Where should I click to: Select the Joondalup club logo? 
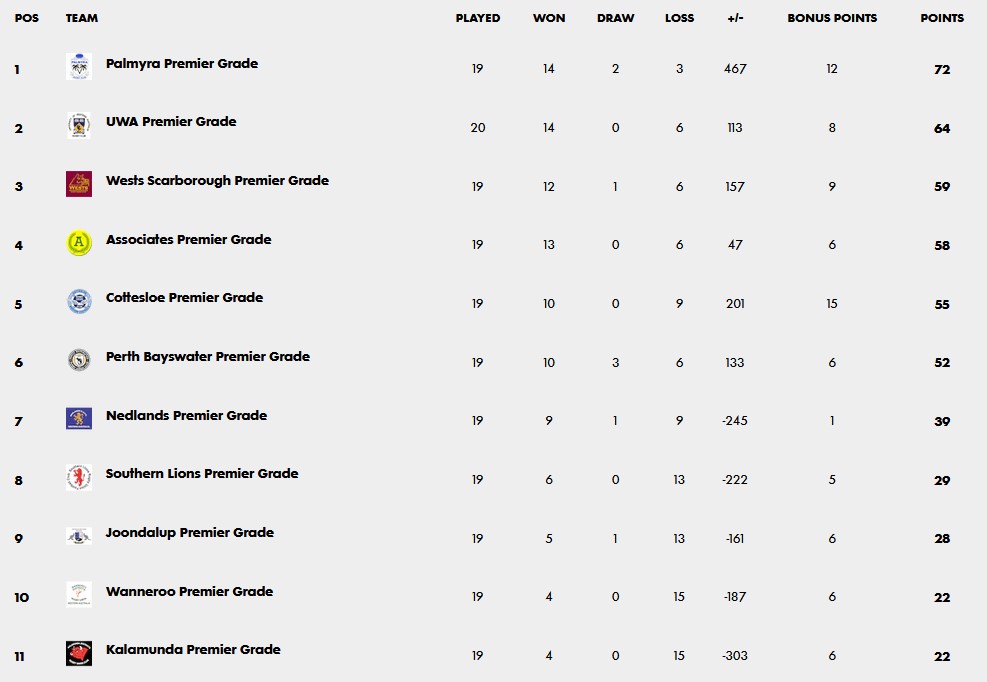(79, 536)
